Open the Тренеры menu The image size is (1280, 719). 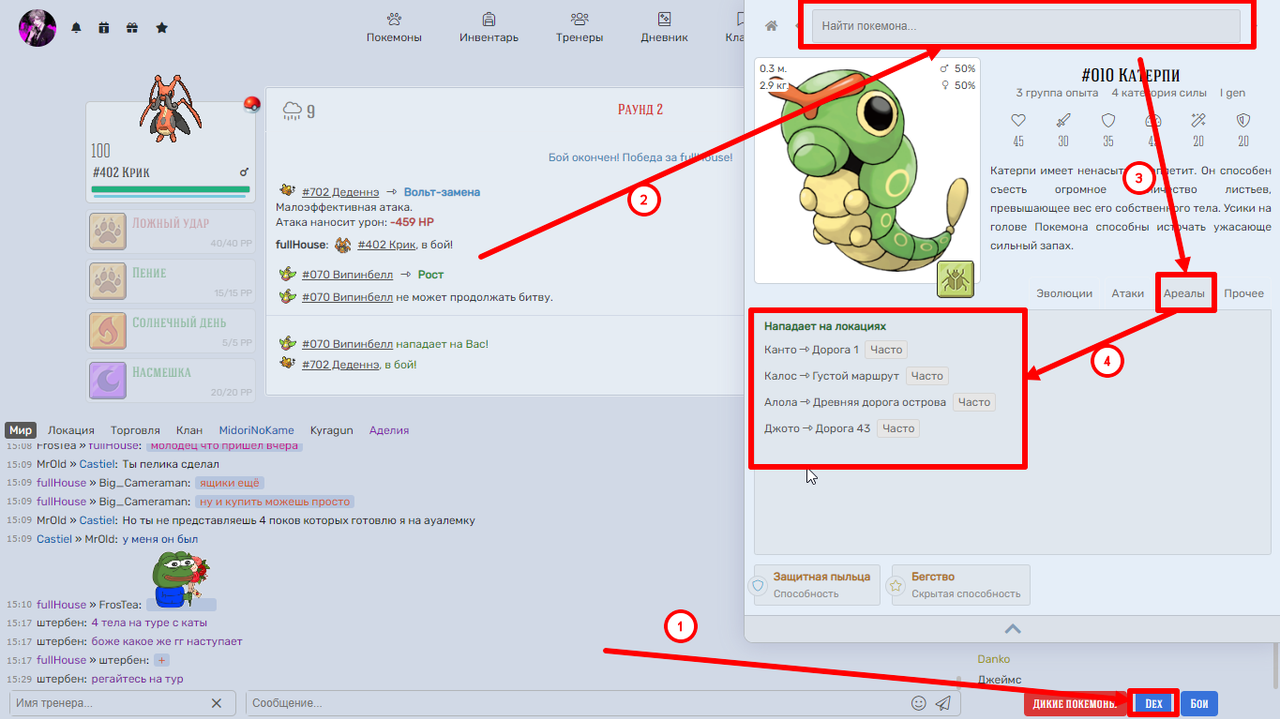tap(579, 27)
